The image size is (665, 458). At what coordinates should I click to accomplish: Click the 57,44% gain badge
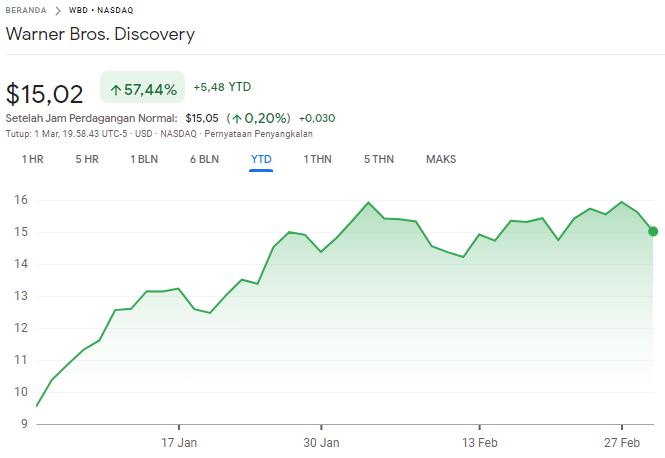coord(142,87)
